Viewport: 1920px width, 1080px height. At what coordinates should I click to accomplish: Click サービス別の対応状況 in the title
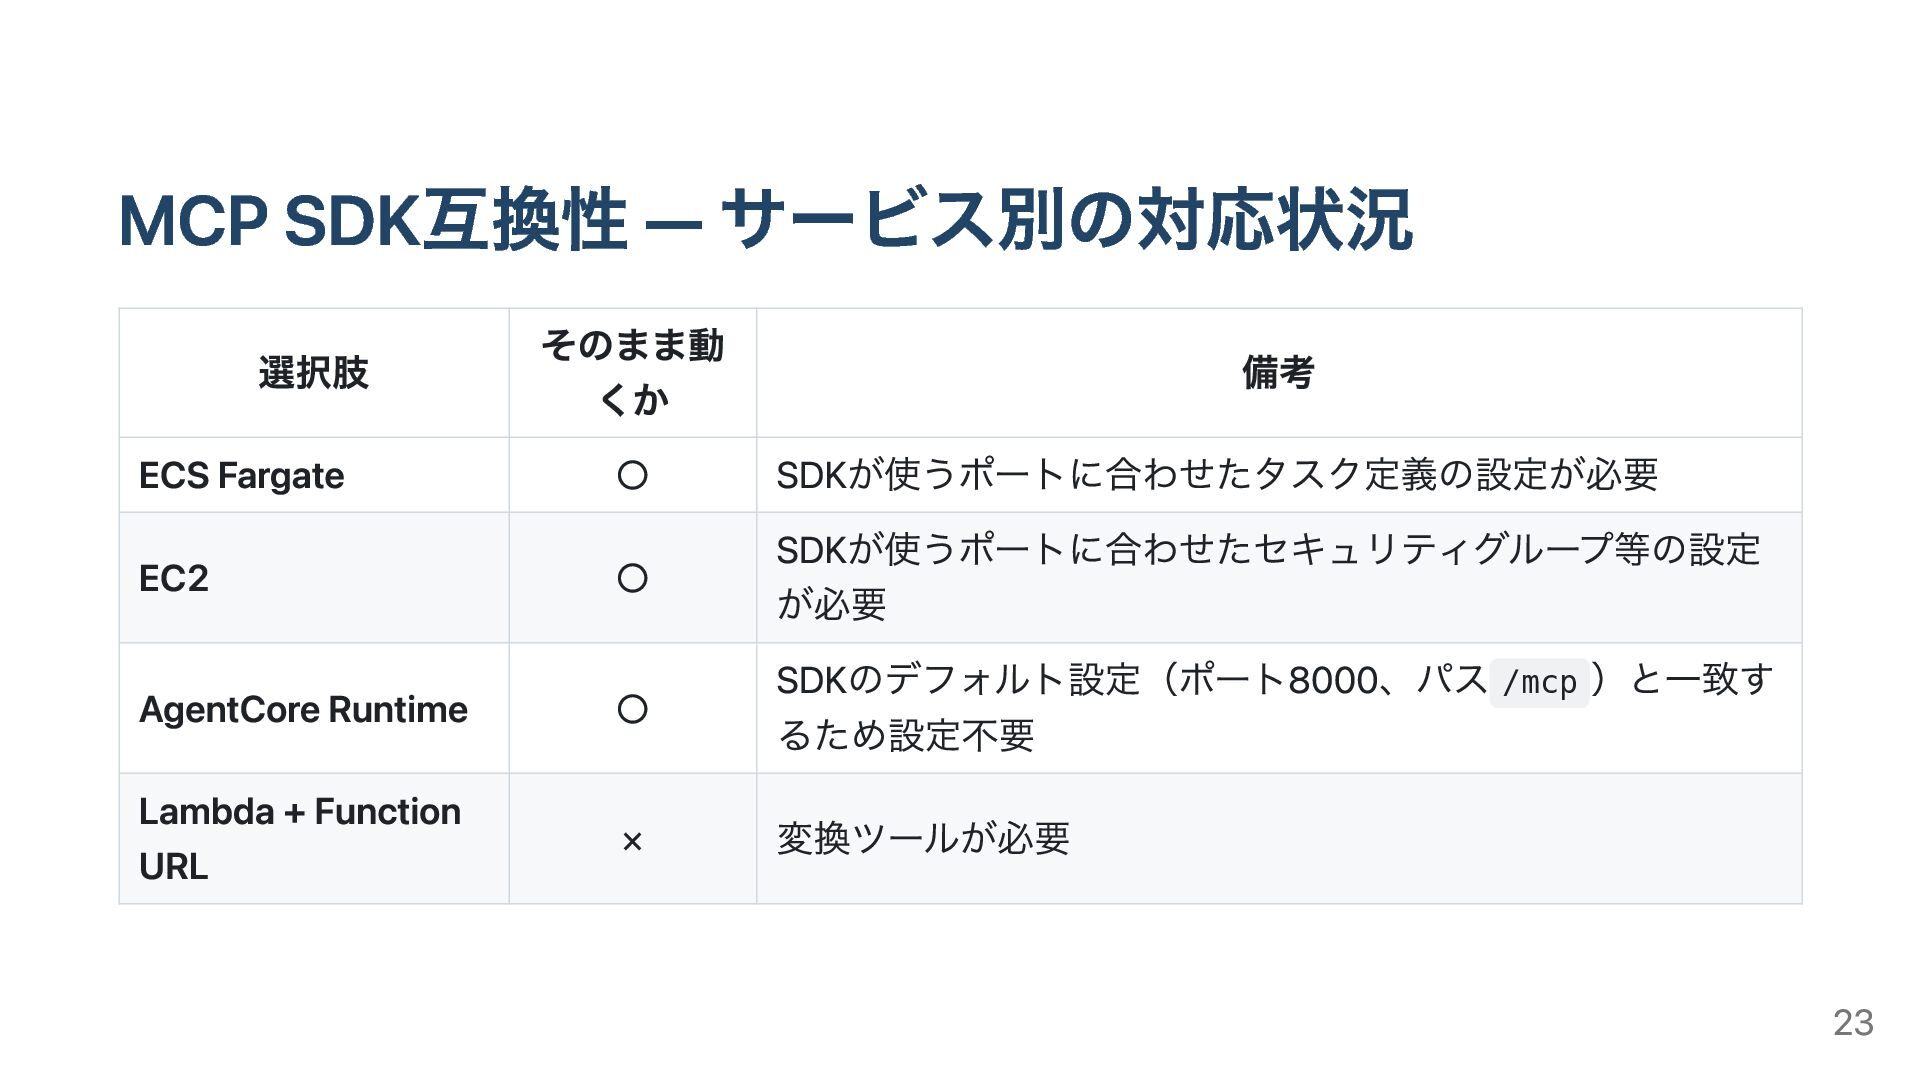coord(1066,220)
